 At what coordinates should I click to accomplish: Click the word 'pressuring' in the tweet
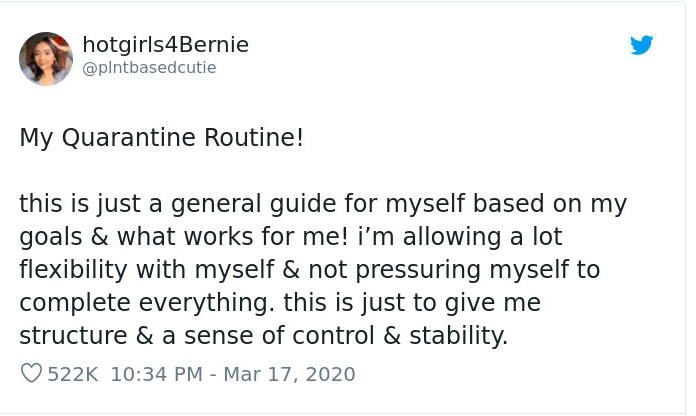[418, 271]
